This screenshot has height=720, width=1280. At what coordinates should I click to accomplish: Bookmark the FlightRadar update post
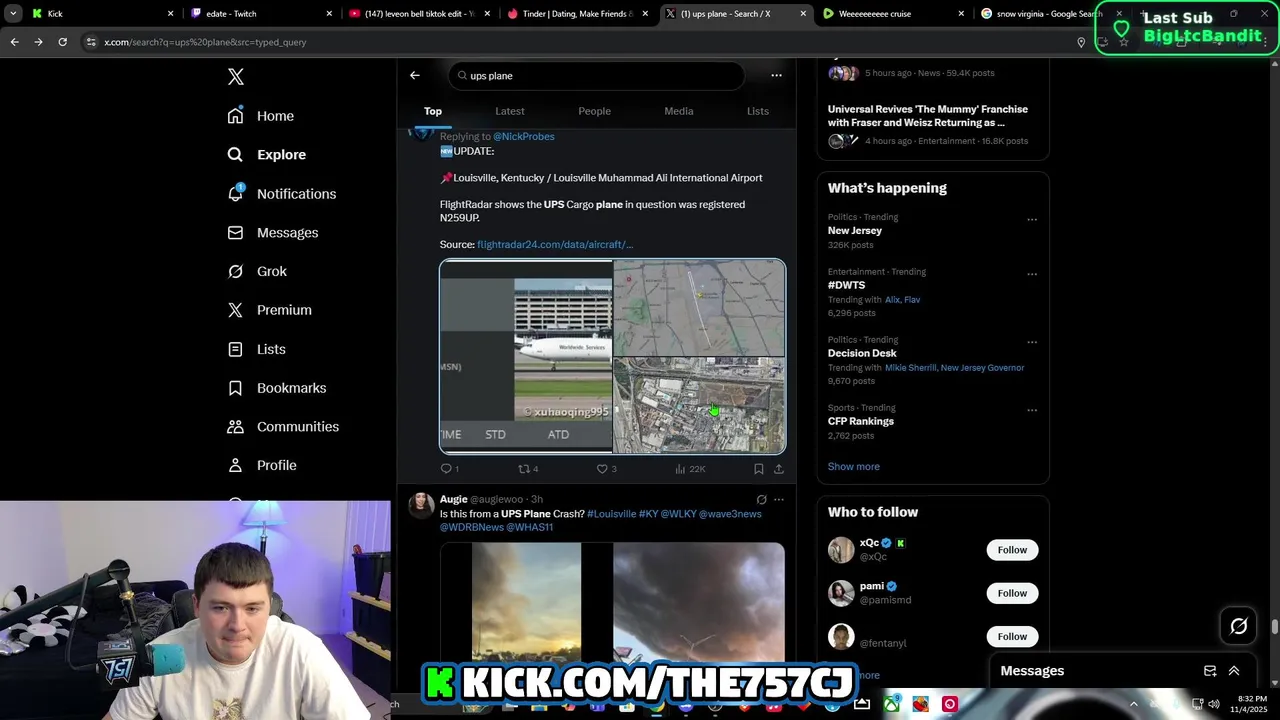(x=759, y=469)
